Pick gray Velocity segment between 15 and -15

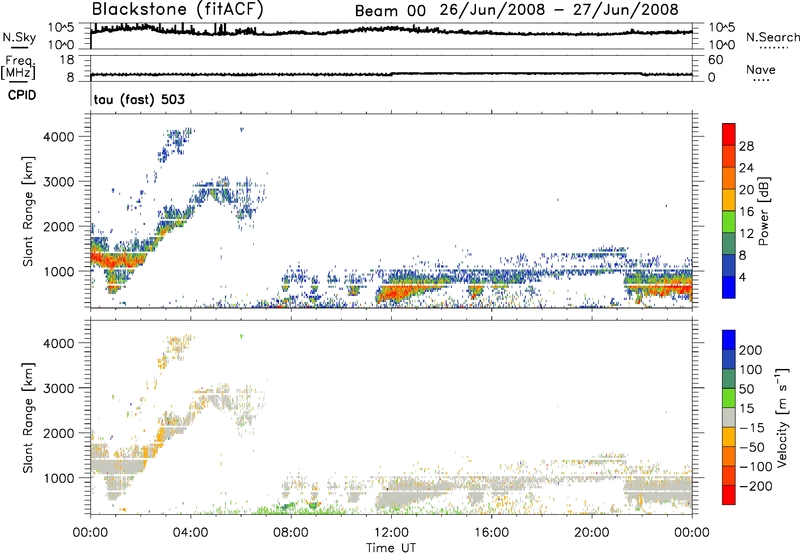729,418
